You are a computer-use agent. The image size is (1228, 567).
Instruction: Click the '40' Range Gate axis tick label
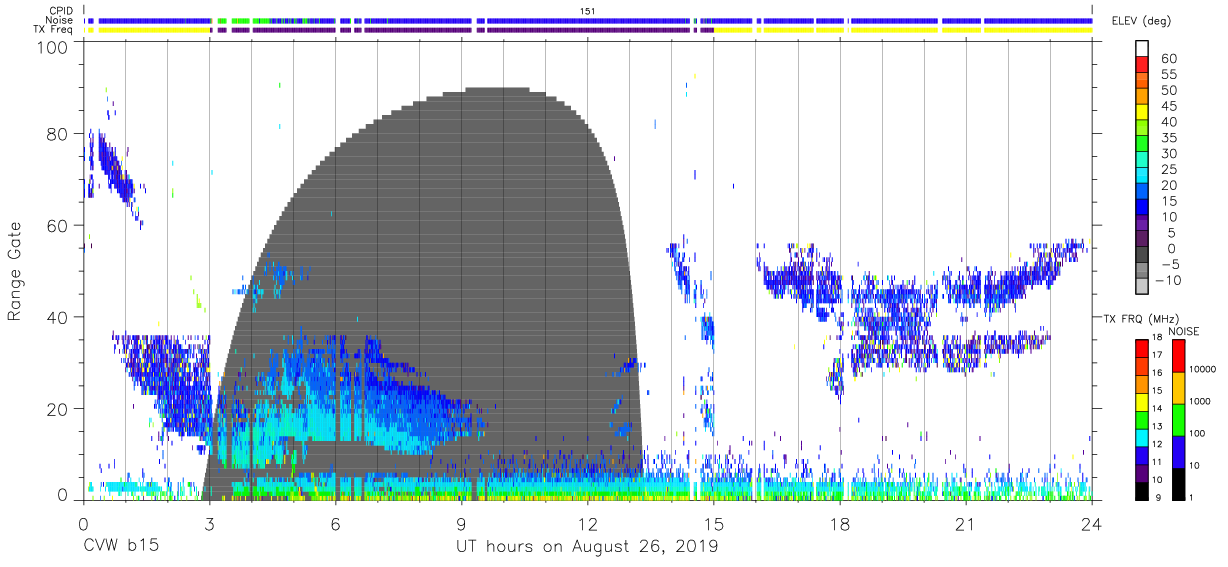coord(57,317)
